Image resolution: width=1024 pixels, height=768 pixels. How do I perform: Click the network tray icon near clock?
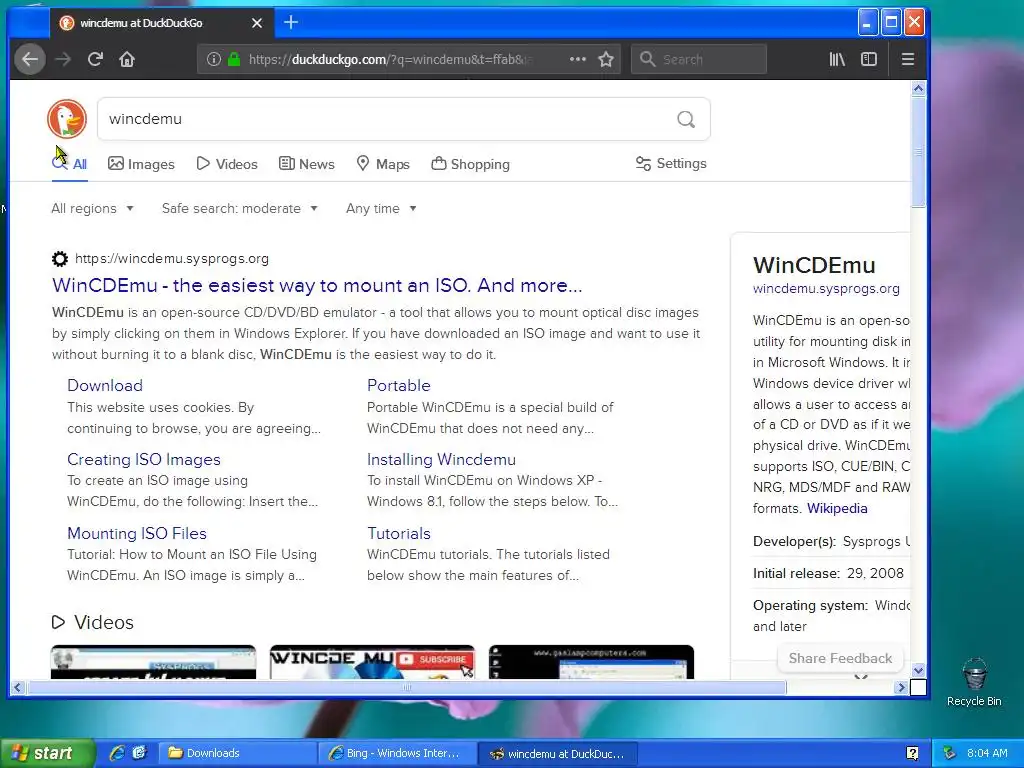(950, 753)
